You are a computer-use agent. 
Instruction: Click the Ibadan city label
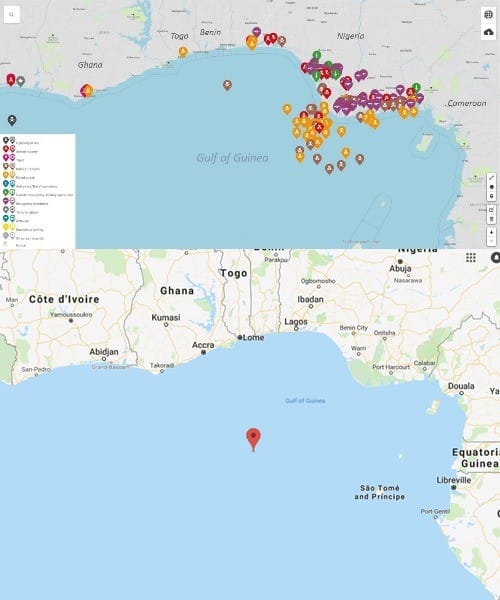coord(311,299)
